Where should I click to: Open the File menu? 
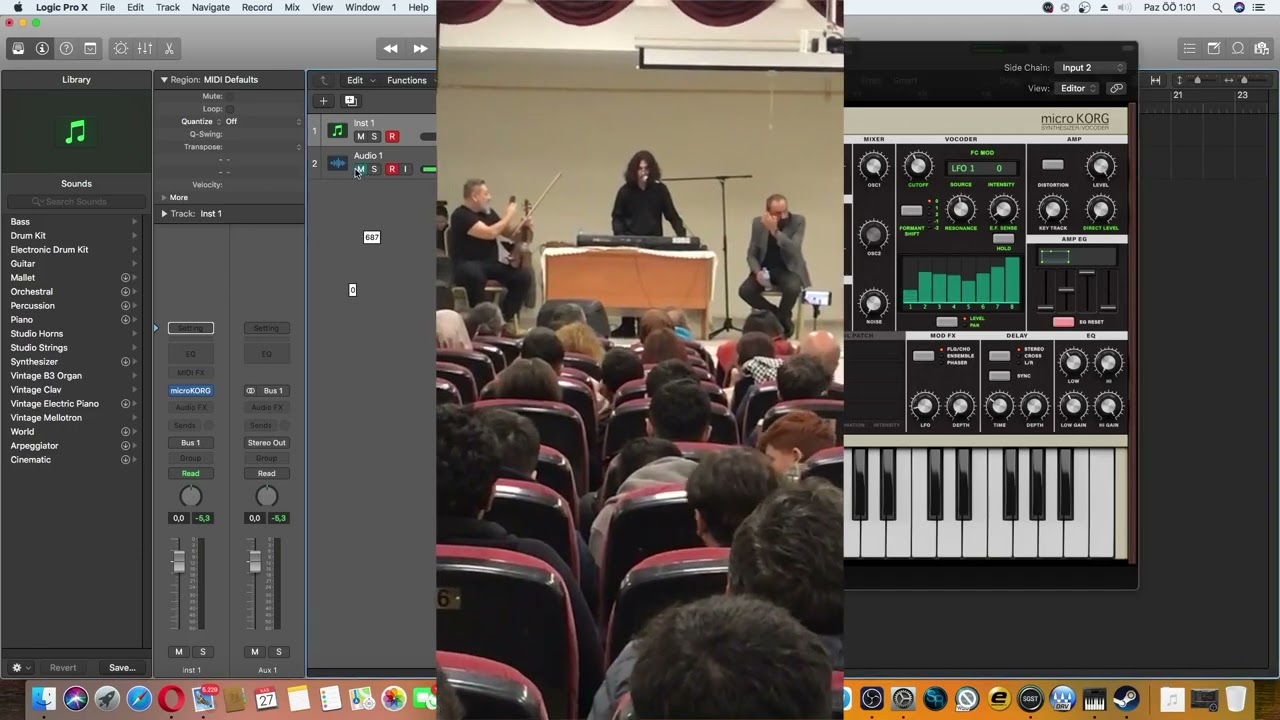[x=107, y=7]
